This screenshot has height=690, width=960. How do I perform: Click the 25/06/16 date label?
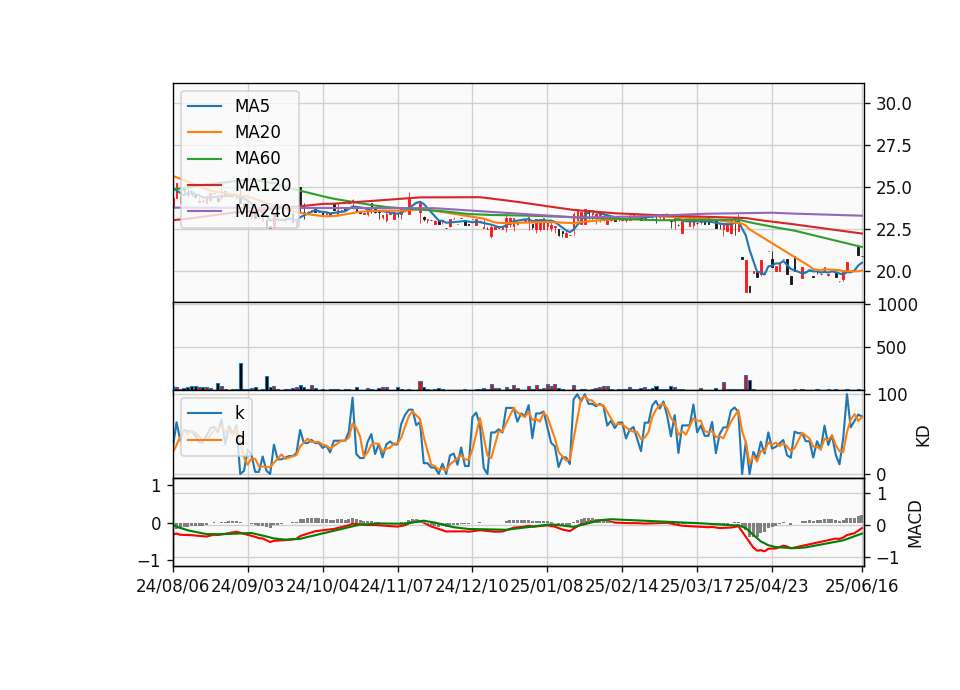pos(861,586)
